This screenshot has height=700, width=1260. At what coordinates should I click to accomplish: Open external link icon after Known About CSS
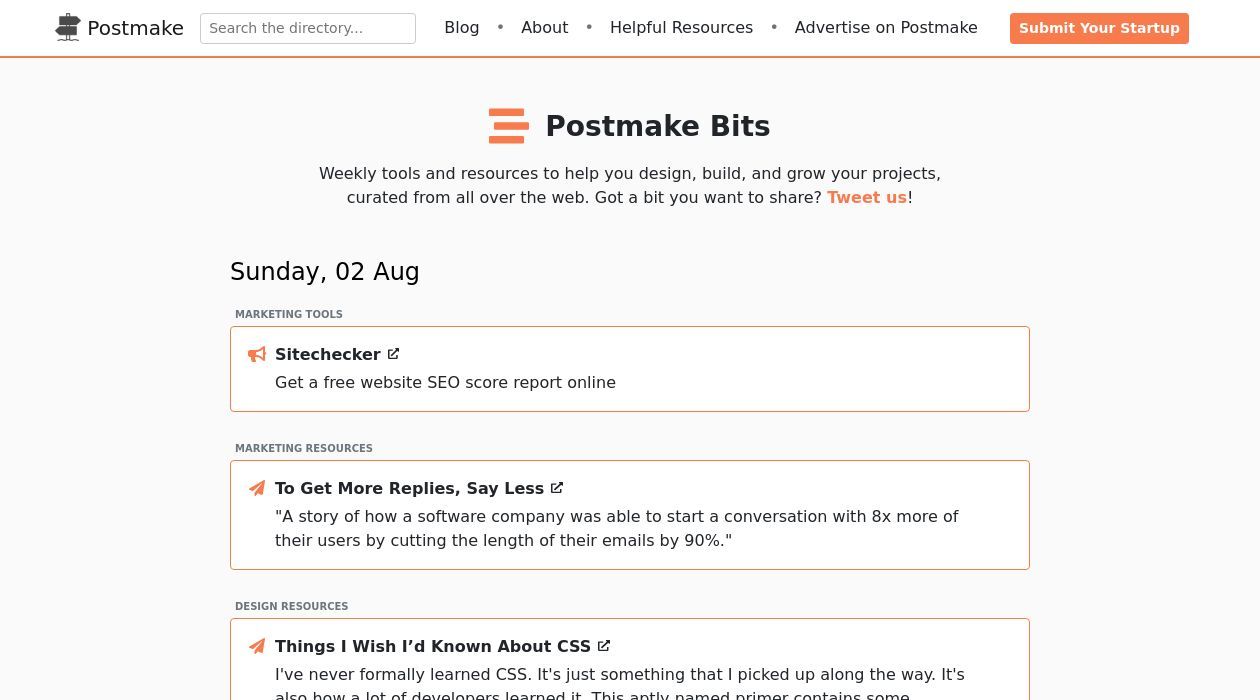604,645
